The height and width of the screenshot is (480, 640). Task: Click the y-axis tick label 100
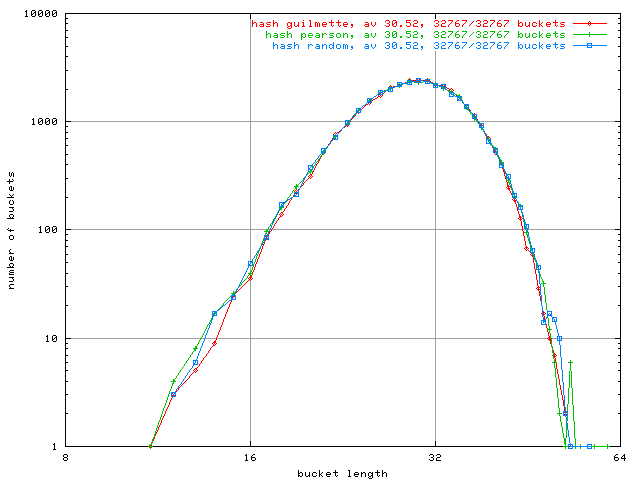(x=46, y=230)
